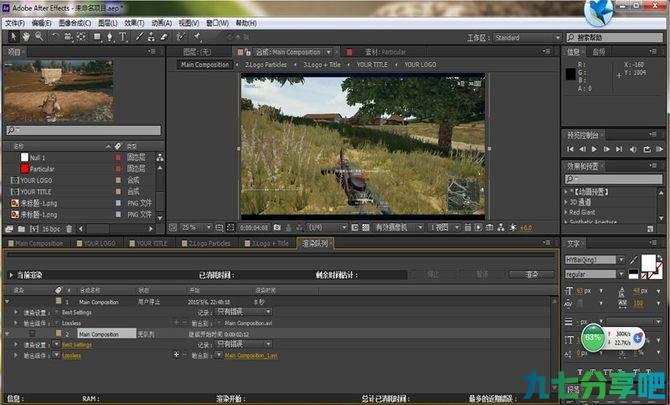Select the Pan Behind anchor tool

(x=81, y=37)
